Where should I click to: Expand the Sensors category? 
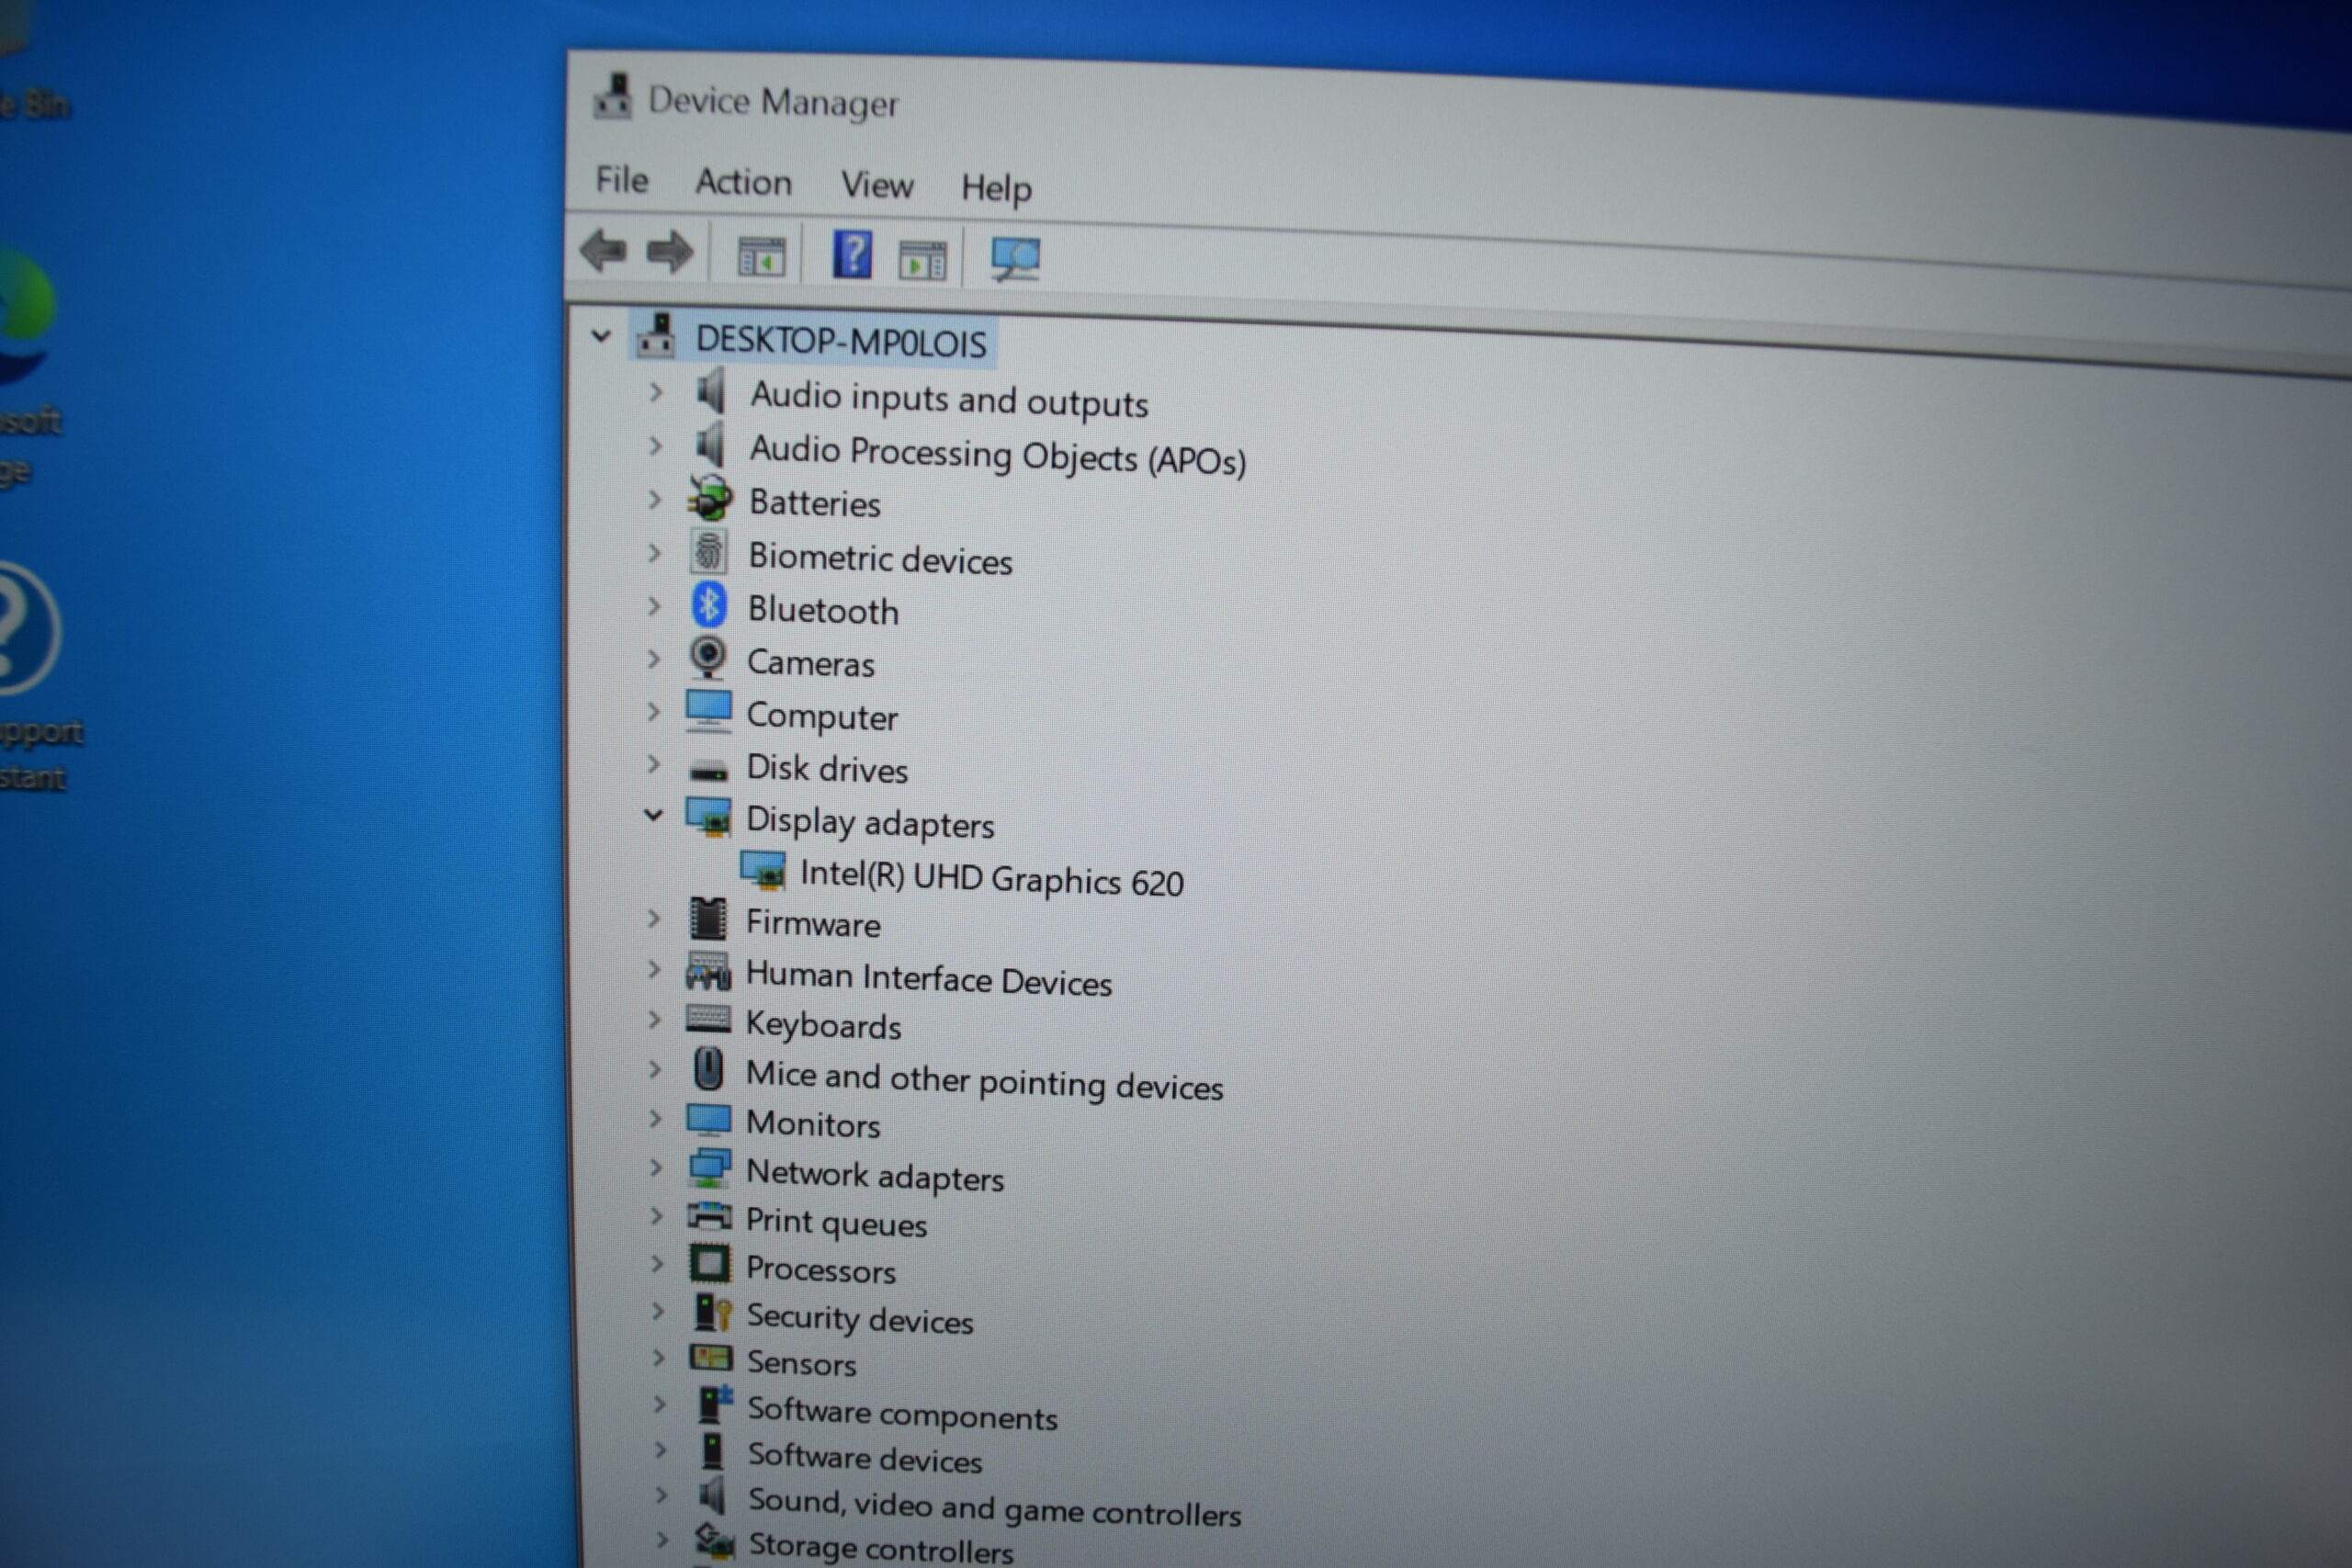click(658, 1358)
